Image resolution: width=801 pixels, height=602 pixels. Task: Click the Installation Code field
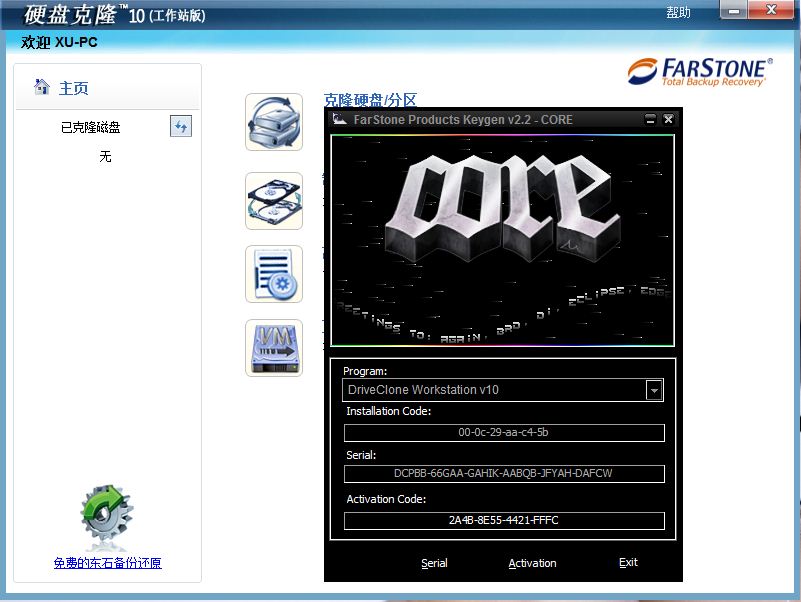tap(504, 433)
